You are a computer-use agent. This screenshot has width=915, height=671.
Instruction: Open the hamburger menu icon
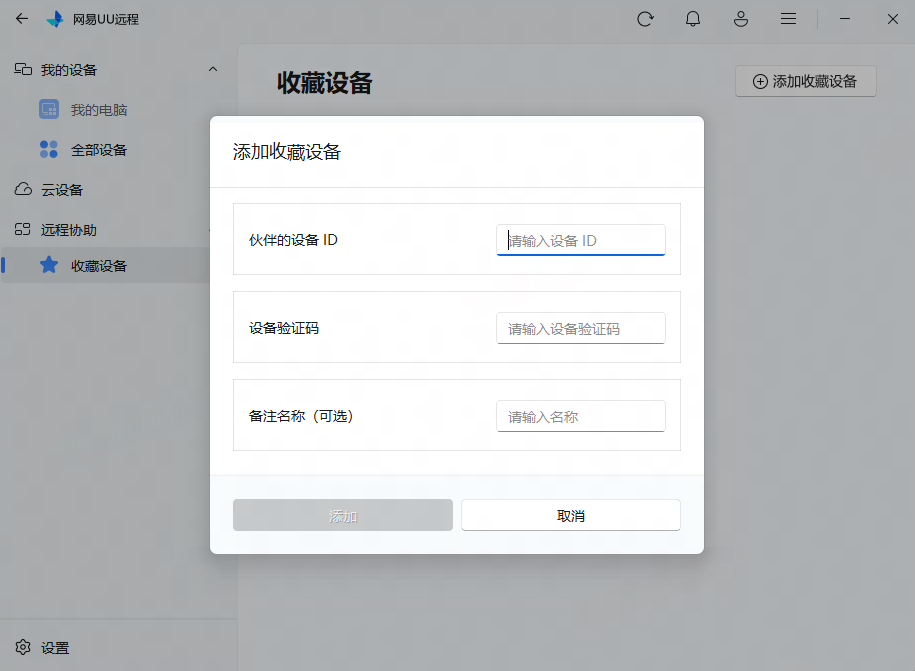[x=789, y=19]
